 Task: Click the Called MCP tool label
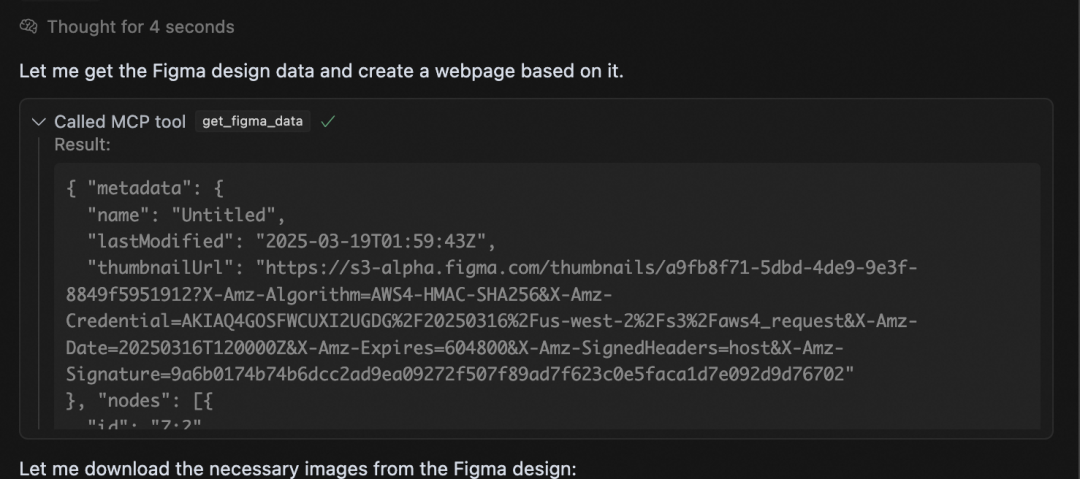pos(120,122)
